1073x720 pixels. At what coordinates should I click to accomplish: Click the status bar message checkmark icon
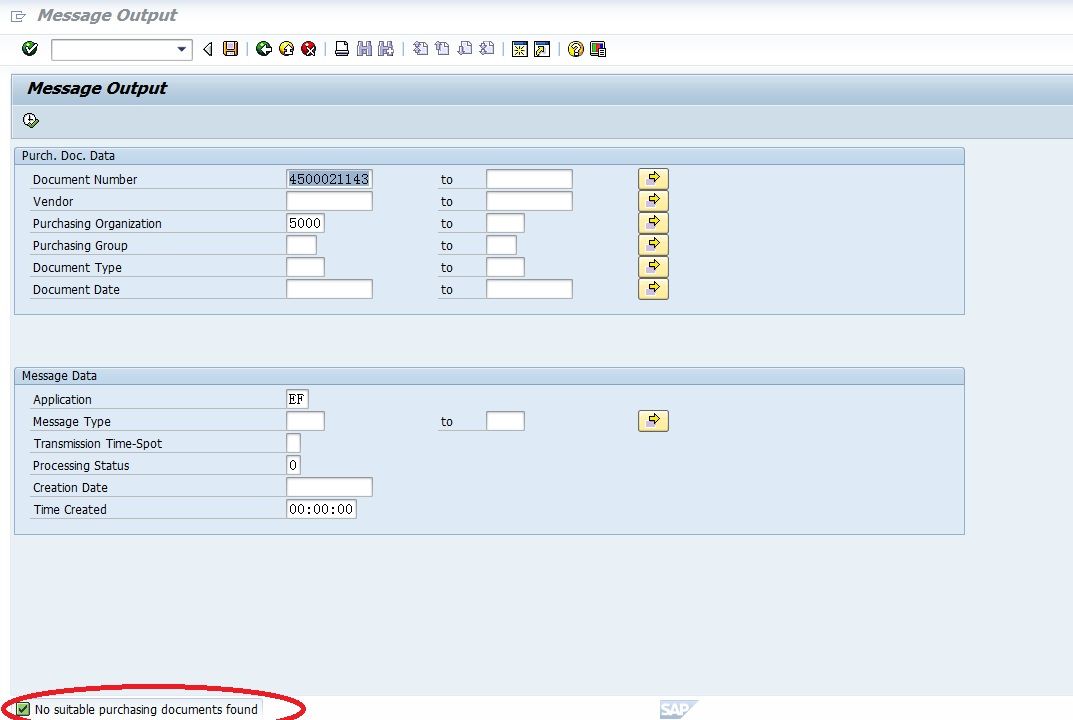[23, 709]
